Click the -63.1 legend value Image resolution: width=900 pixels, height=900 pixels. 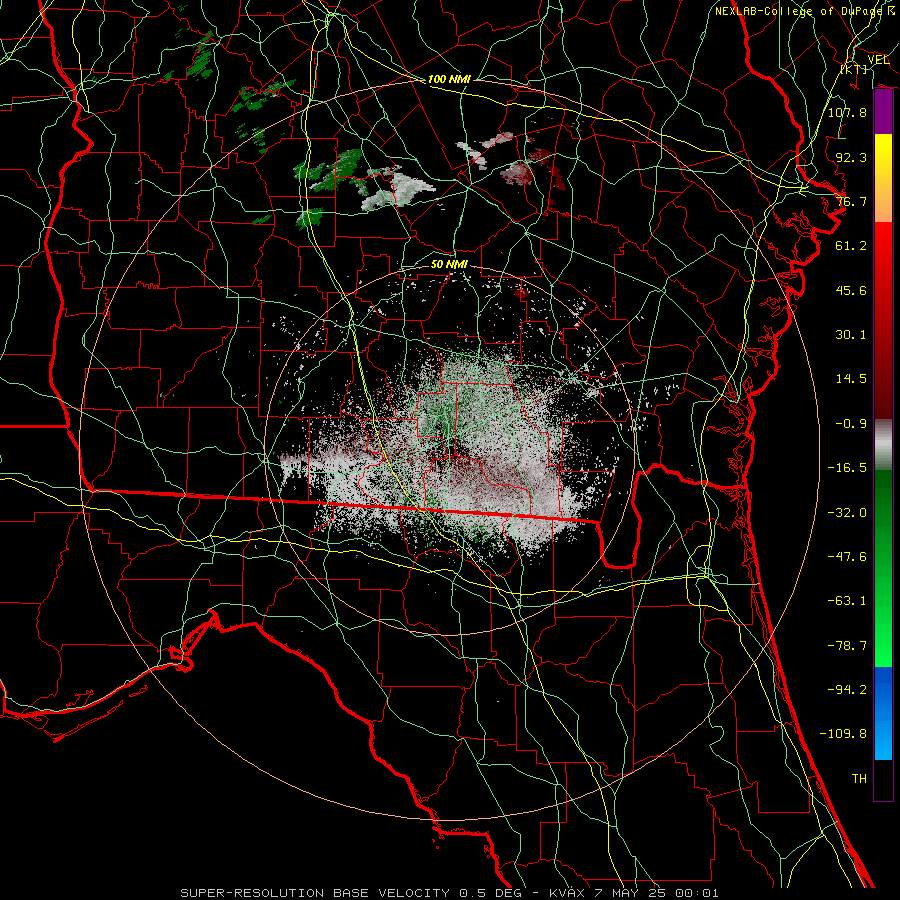point(847,601)
